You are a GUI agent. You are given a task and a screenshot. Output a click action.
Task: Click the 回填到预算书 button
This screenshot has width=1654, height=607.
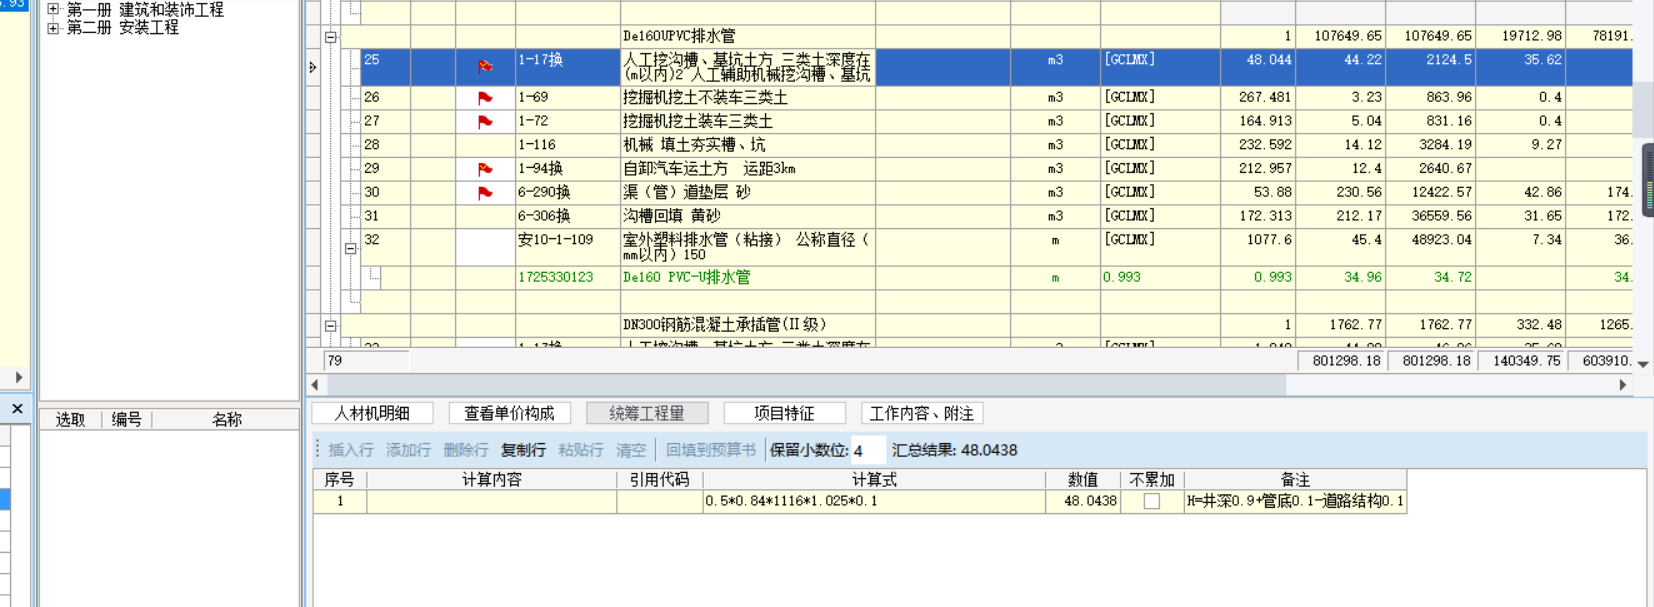coord(711,450)
